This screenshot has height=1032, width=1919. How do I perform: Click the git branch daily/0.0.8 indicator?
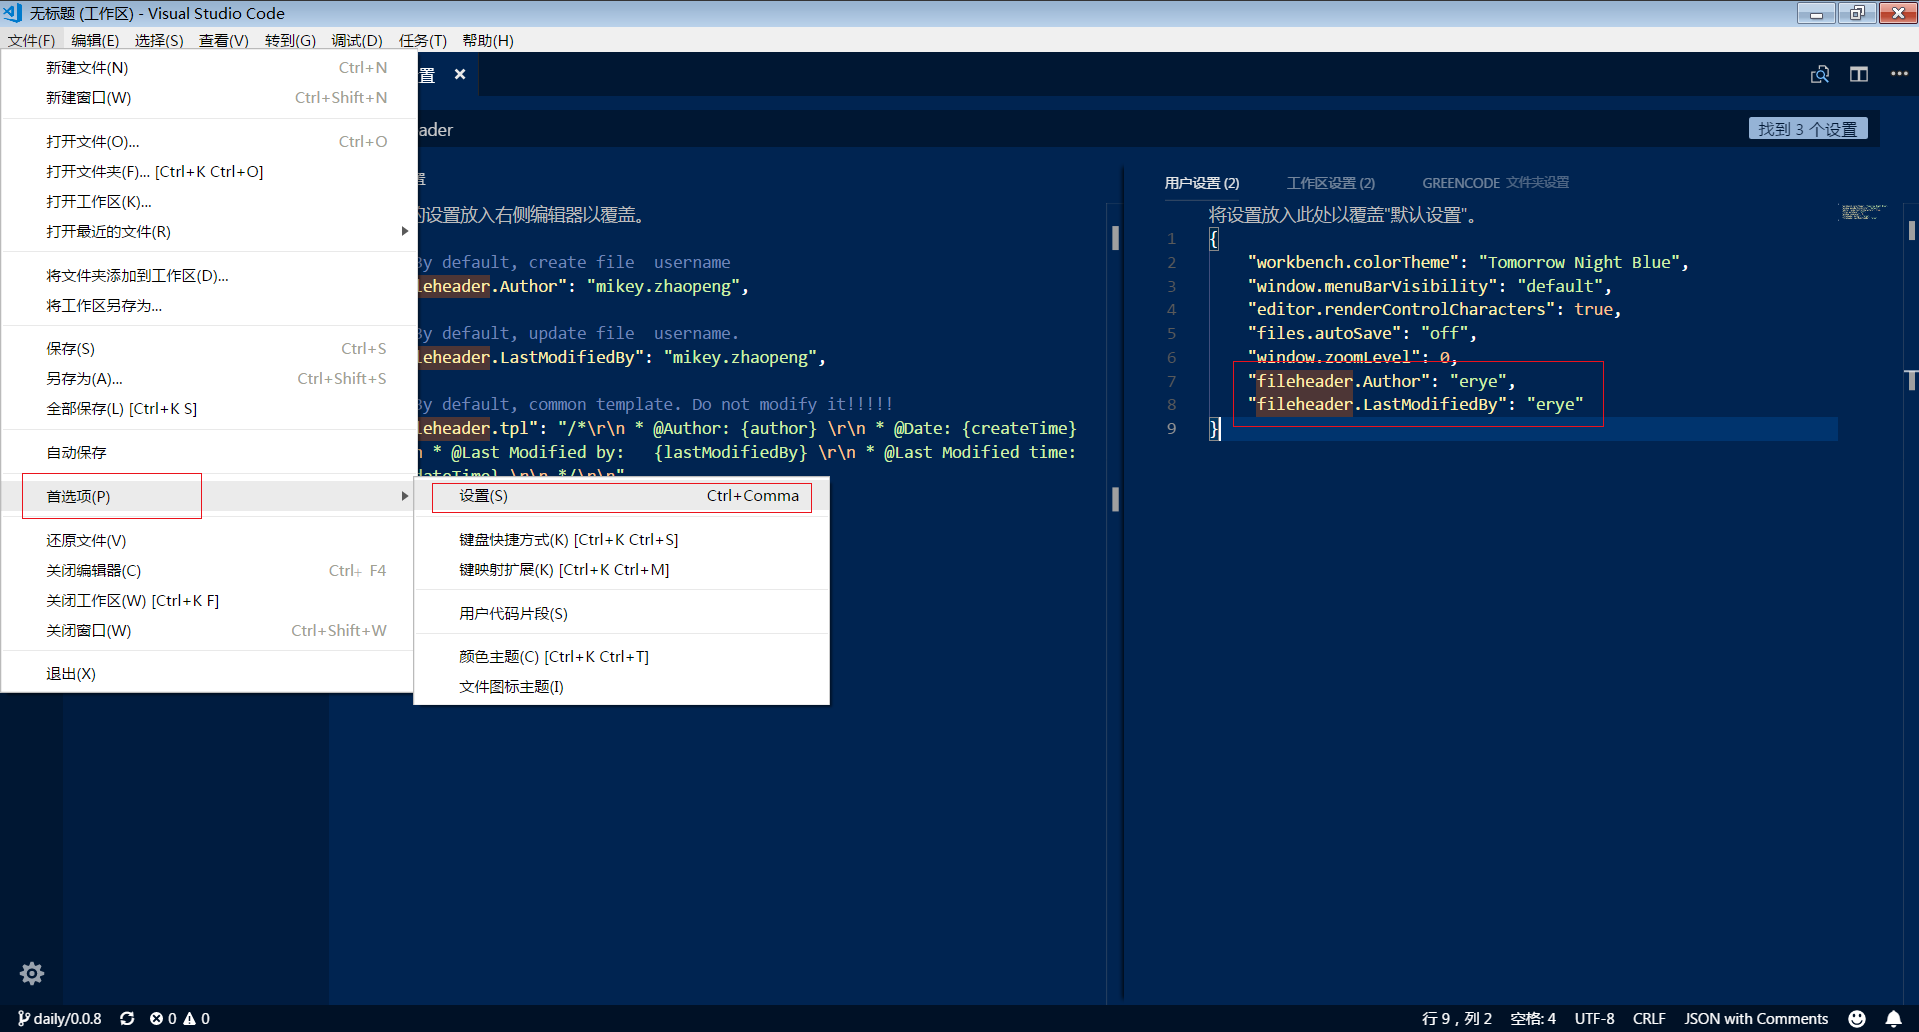click(x=60, y=1018)
